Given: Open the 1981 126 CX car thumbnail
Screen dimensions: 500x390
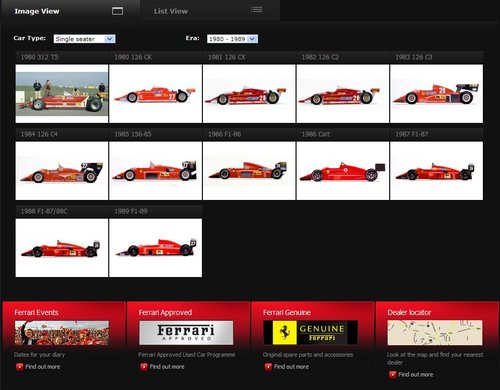Looking at the screenshot, I should [249, 94].
